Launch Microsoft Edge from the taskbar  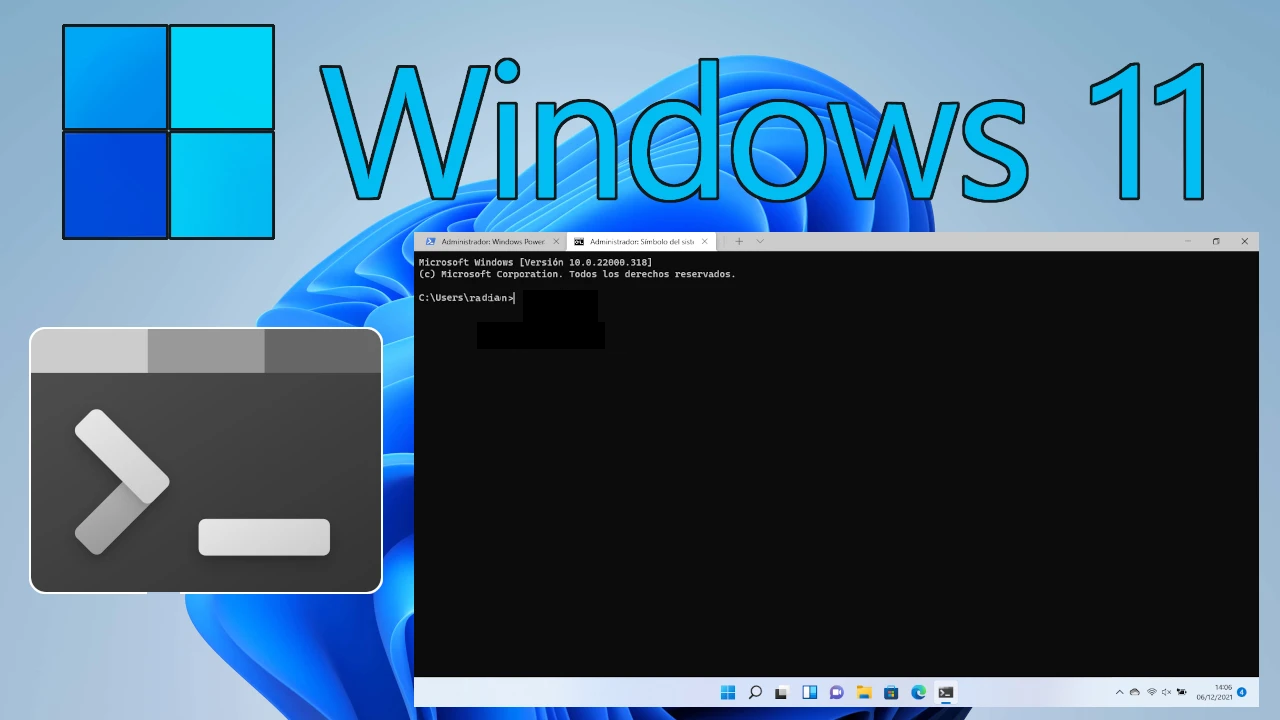pyautogui.click(x=918, y=692)
